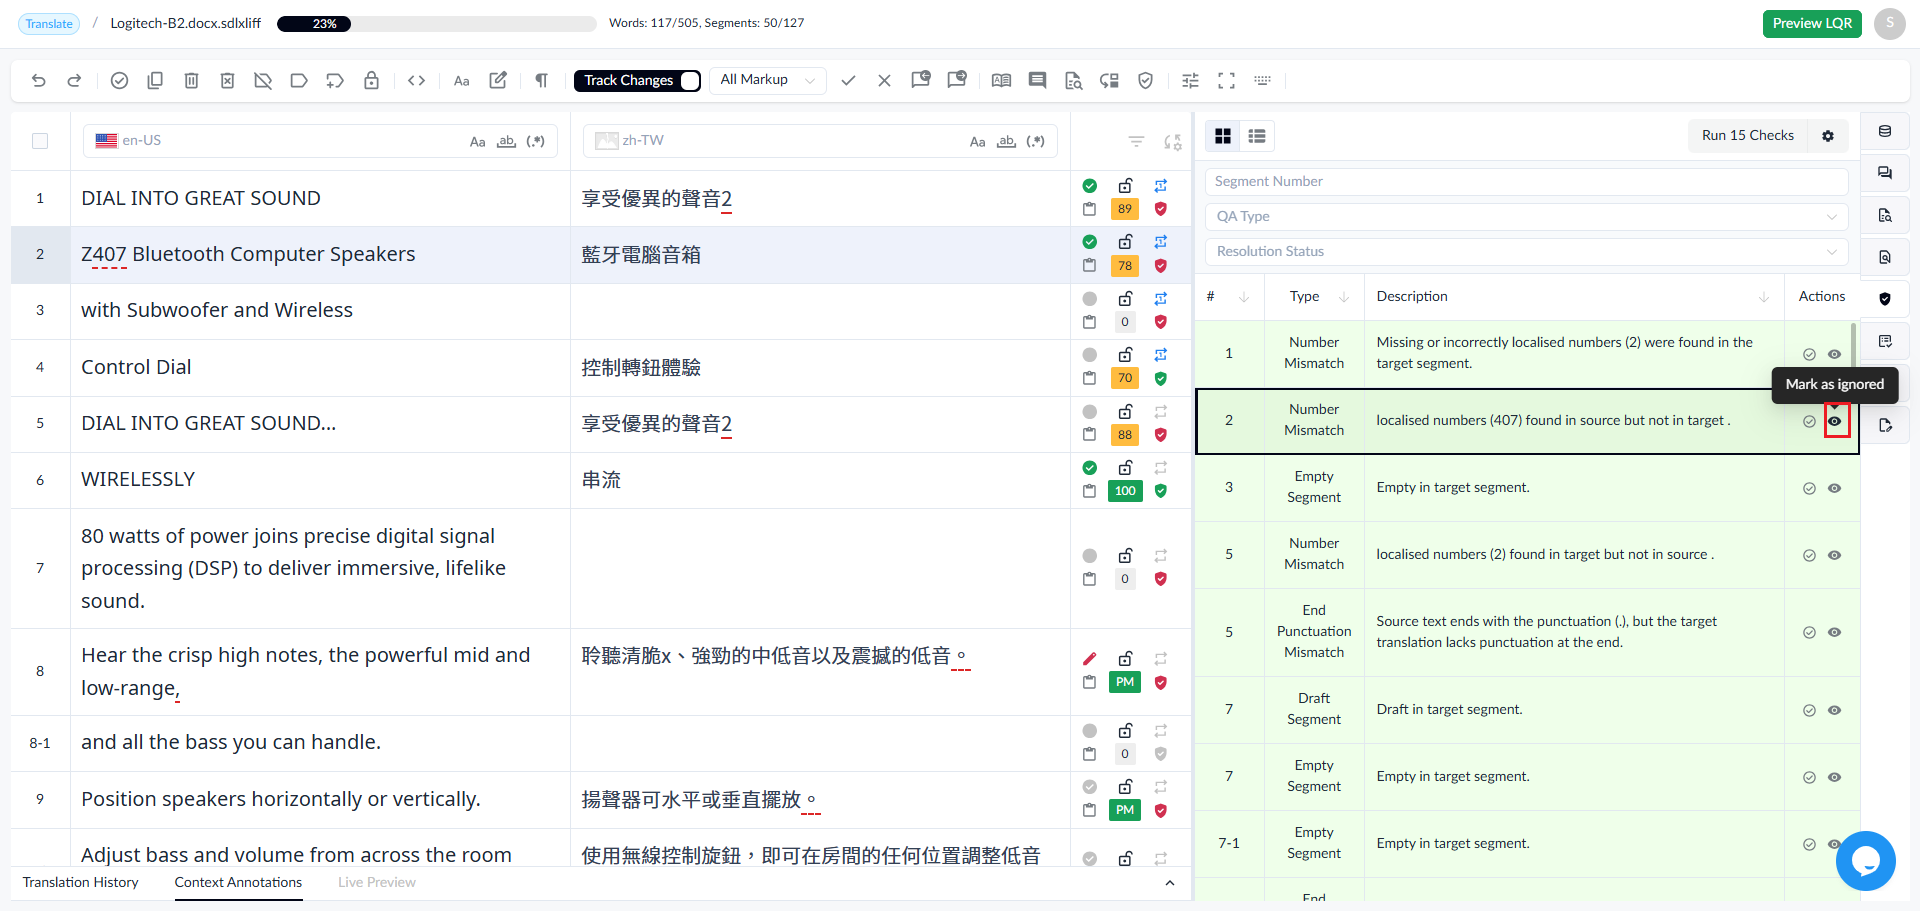Mark QA issue 3 Empty Segment as ignored
Viewport: 1920px width, 911px height.
pos(1834,488)
